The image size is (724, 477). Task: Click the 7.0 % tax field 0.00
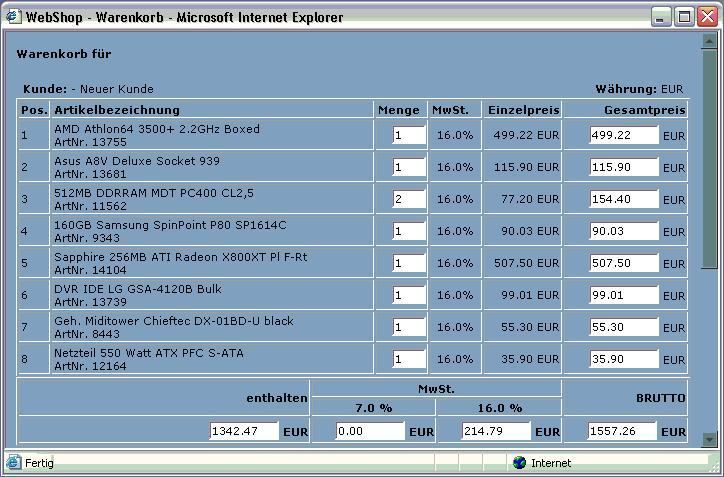[370, 431]
